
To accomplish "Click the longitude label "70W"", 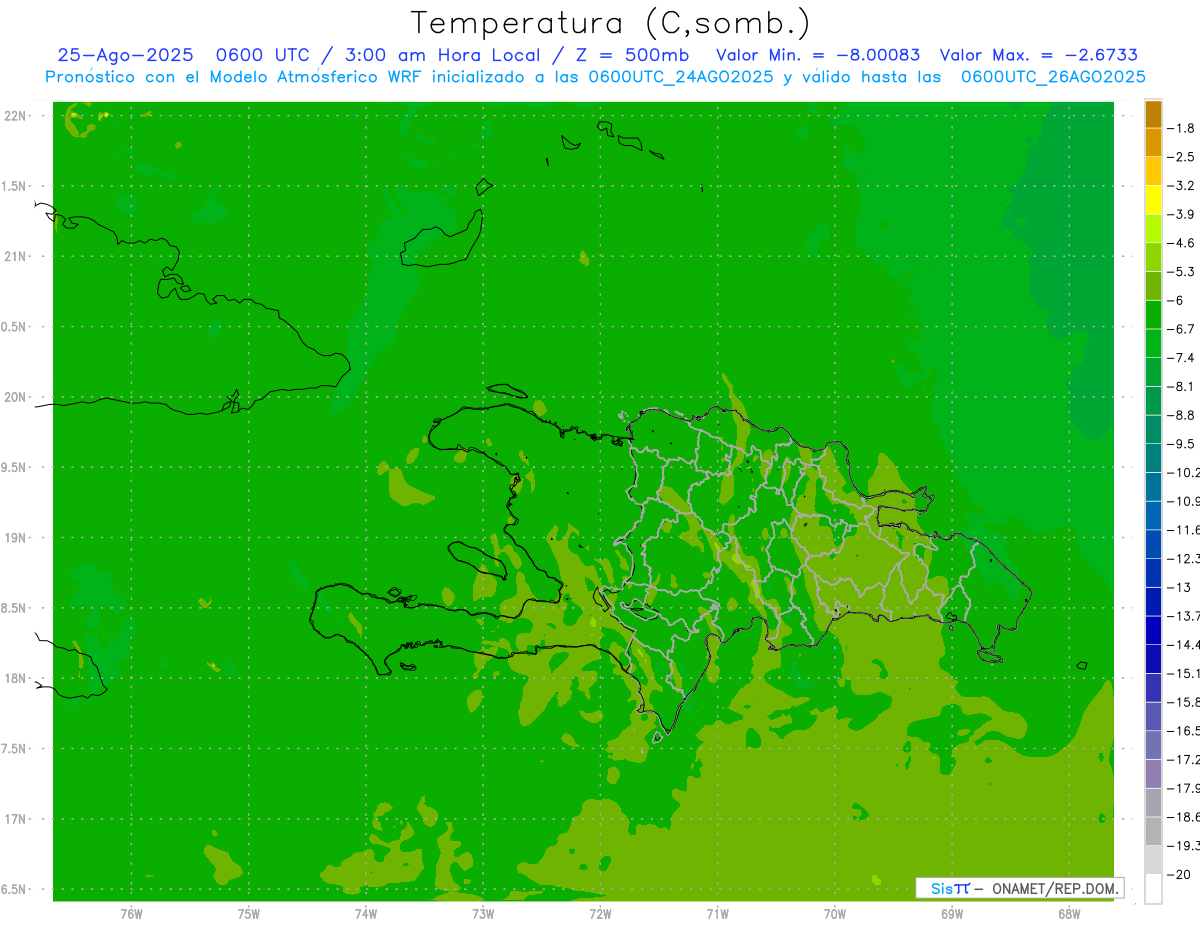I will tap(835, 914).
